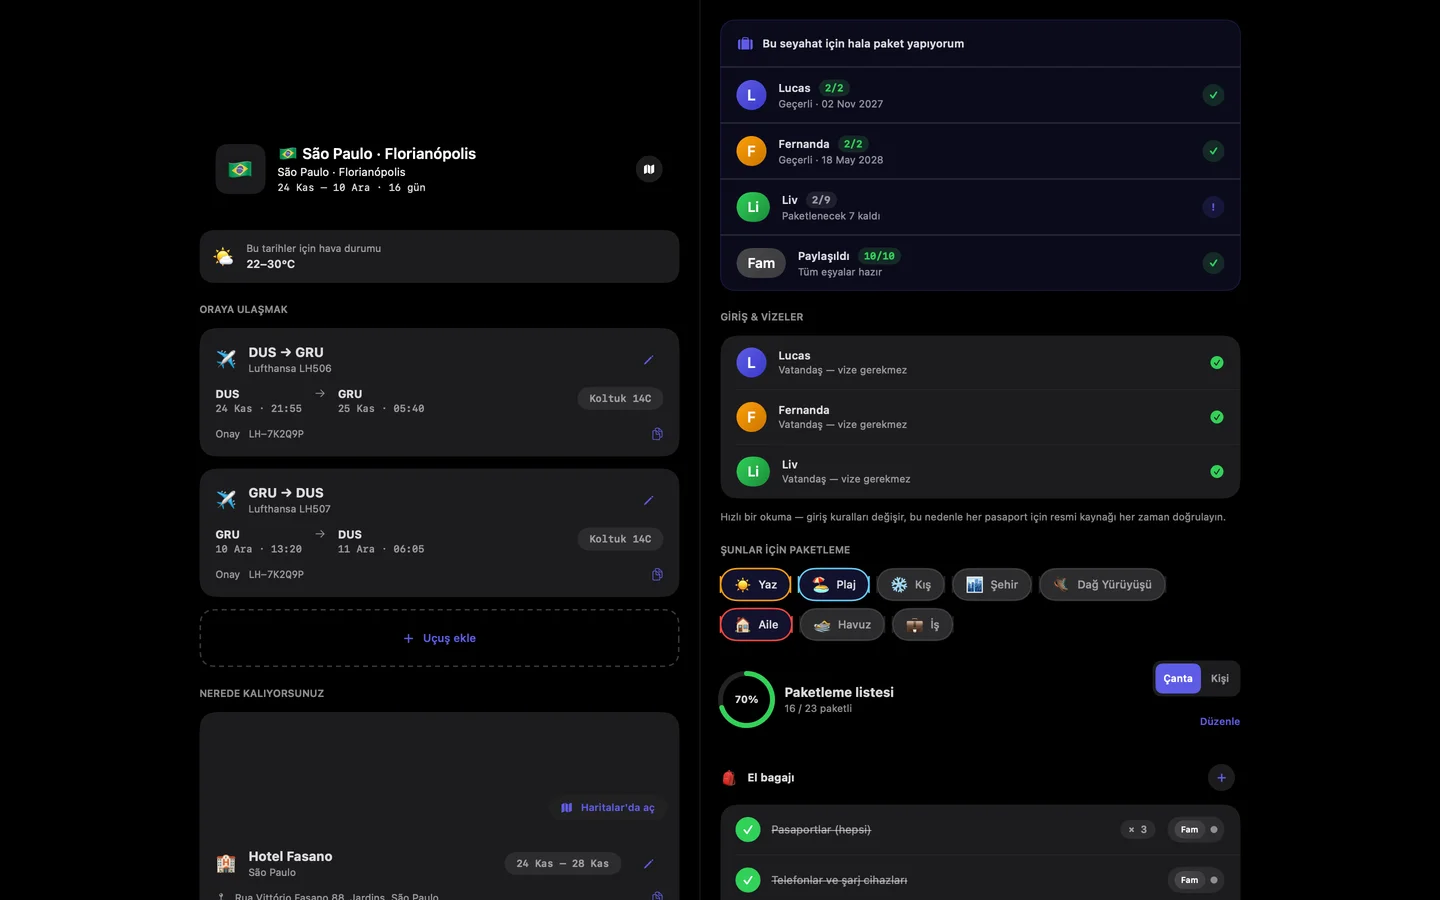Edit the DUS → GRU flight with the pencil
Screen dimensions: 1440x900
tap(648, 360)
